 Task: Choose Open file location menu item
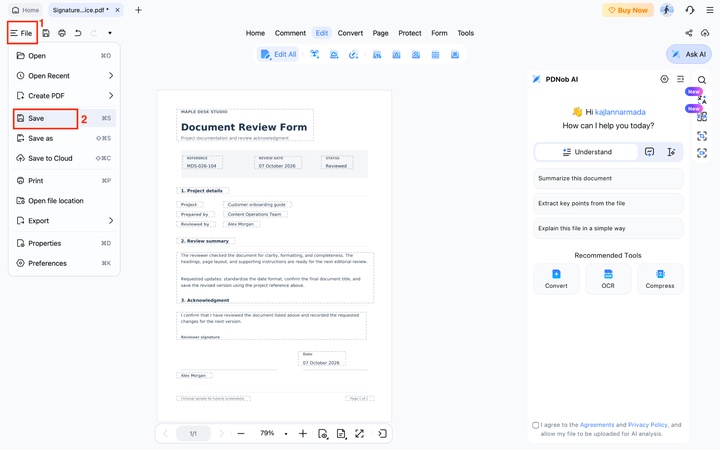coord(64,201)
